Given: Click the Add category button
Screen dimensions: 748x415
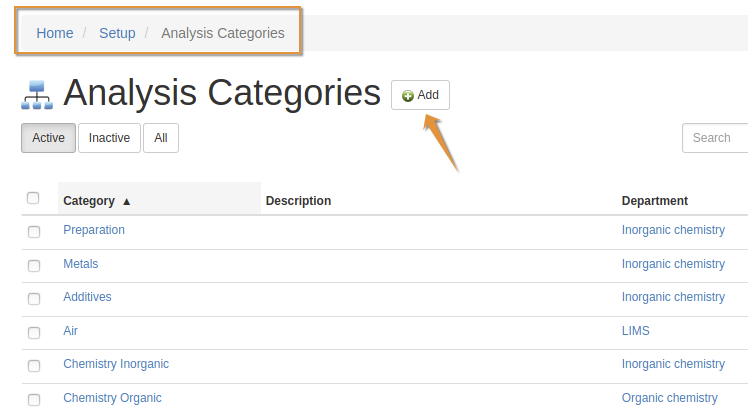Looking at the screenshot, I should click(420, 95).
